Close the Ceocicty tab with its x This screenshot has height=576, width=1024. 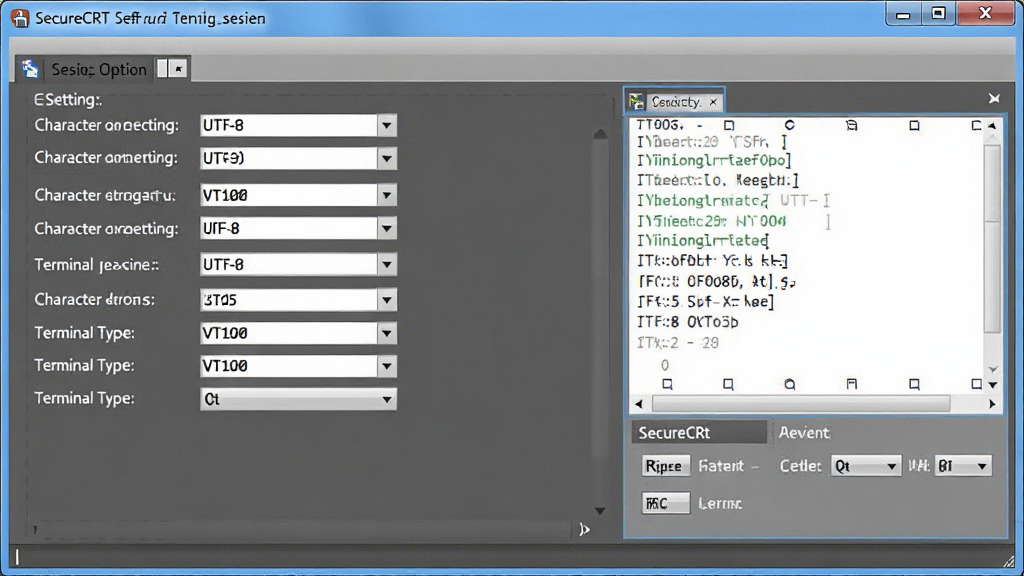point(713,102)
